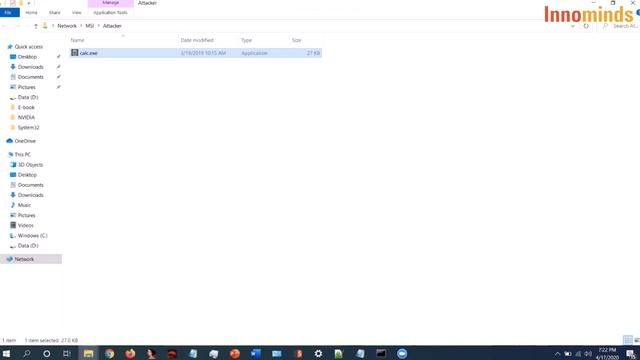Open Videos under This PC
The image size is (640, 360).
(x=25, y=225)
